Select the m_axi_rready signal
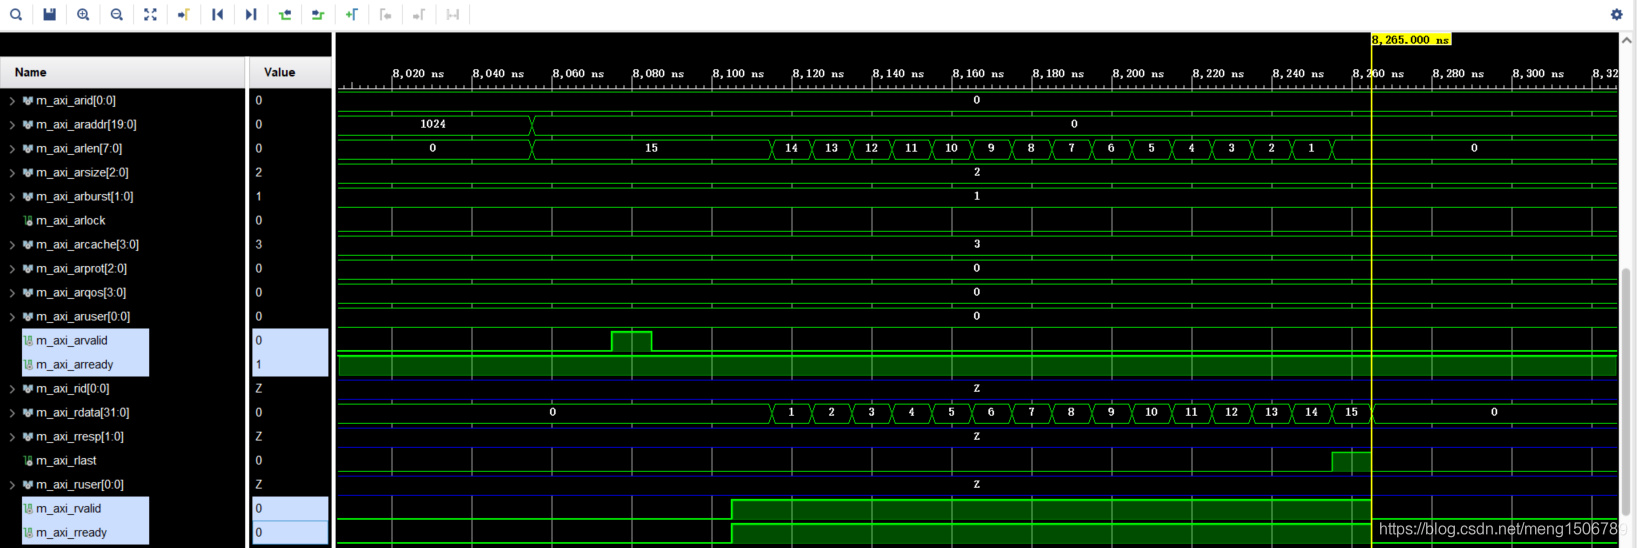 (x=72, y=533)
